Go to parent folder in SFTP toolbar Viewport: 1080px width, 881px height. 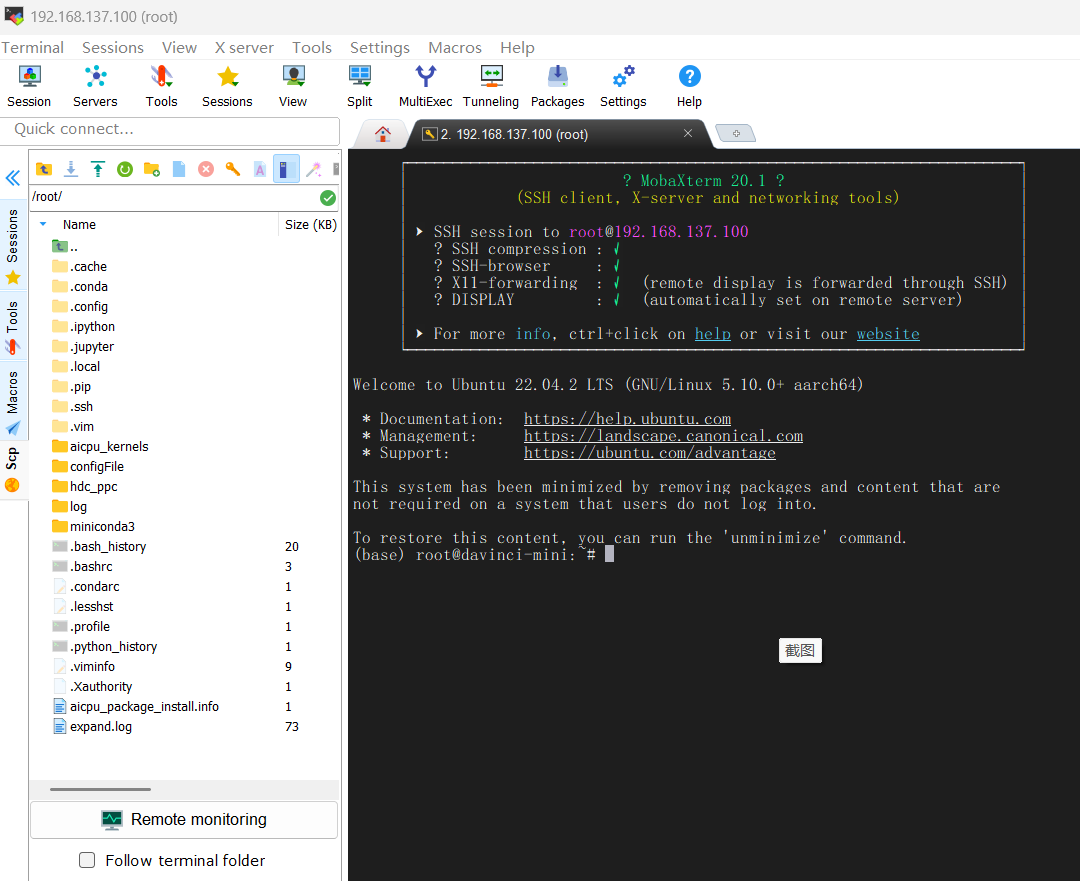(44, 169)
